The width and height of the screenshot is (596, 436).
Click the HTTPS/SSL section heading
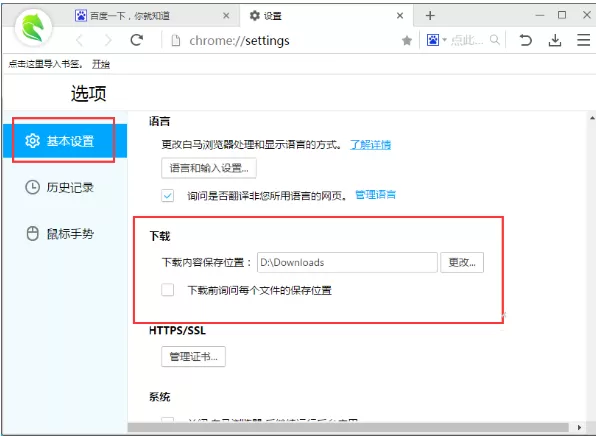click(177, 330)
